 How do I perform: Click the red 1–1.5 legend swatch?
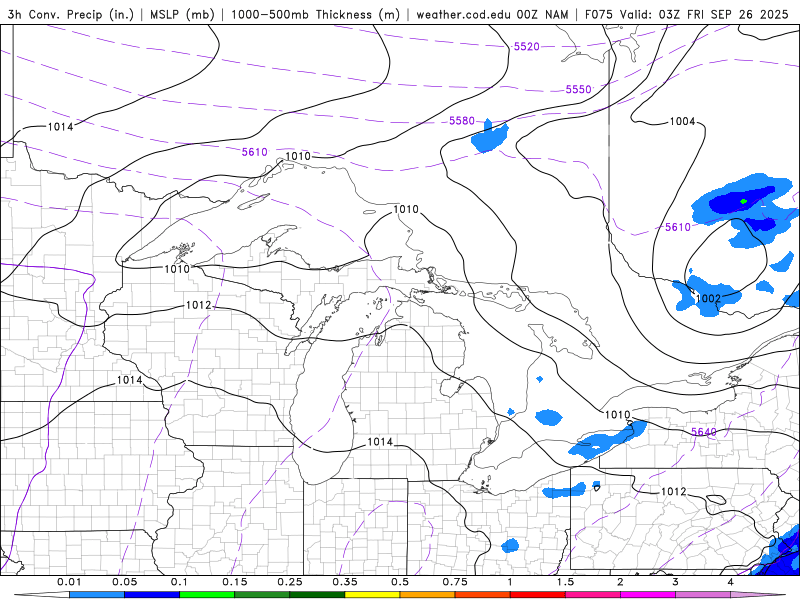(538, 595)
